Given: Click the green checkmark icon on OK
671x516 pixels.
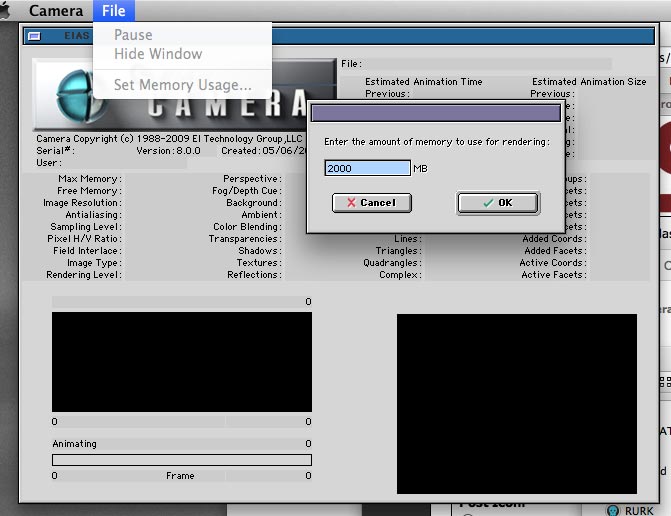Looking at the screenshot, I should click(487, 203).
